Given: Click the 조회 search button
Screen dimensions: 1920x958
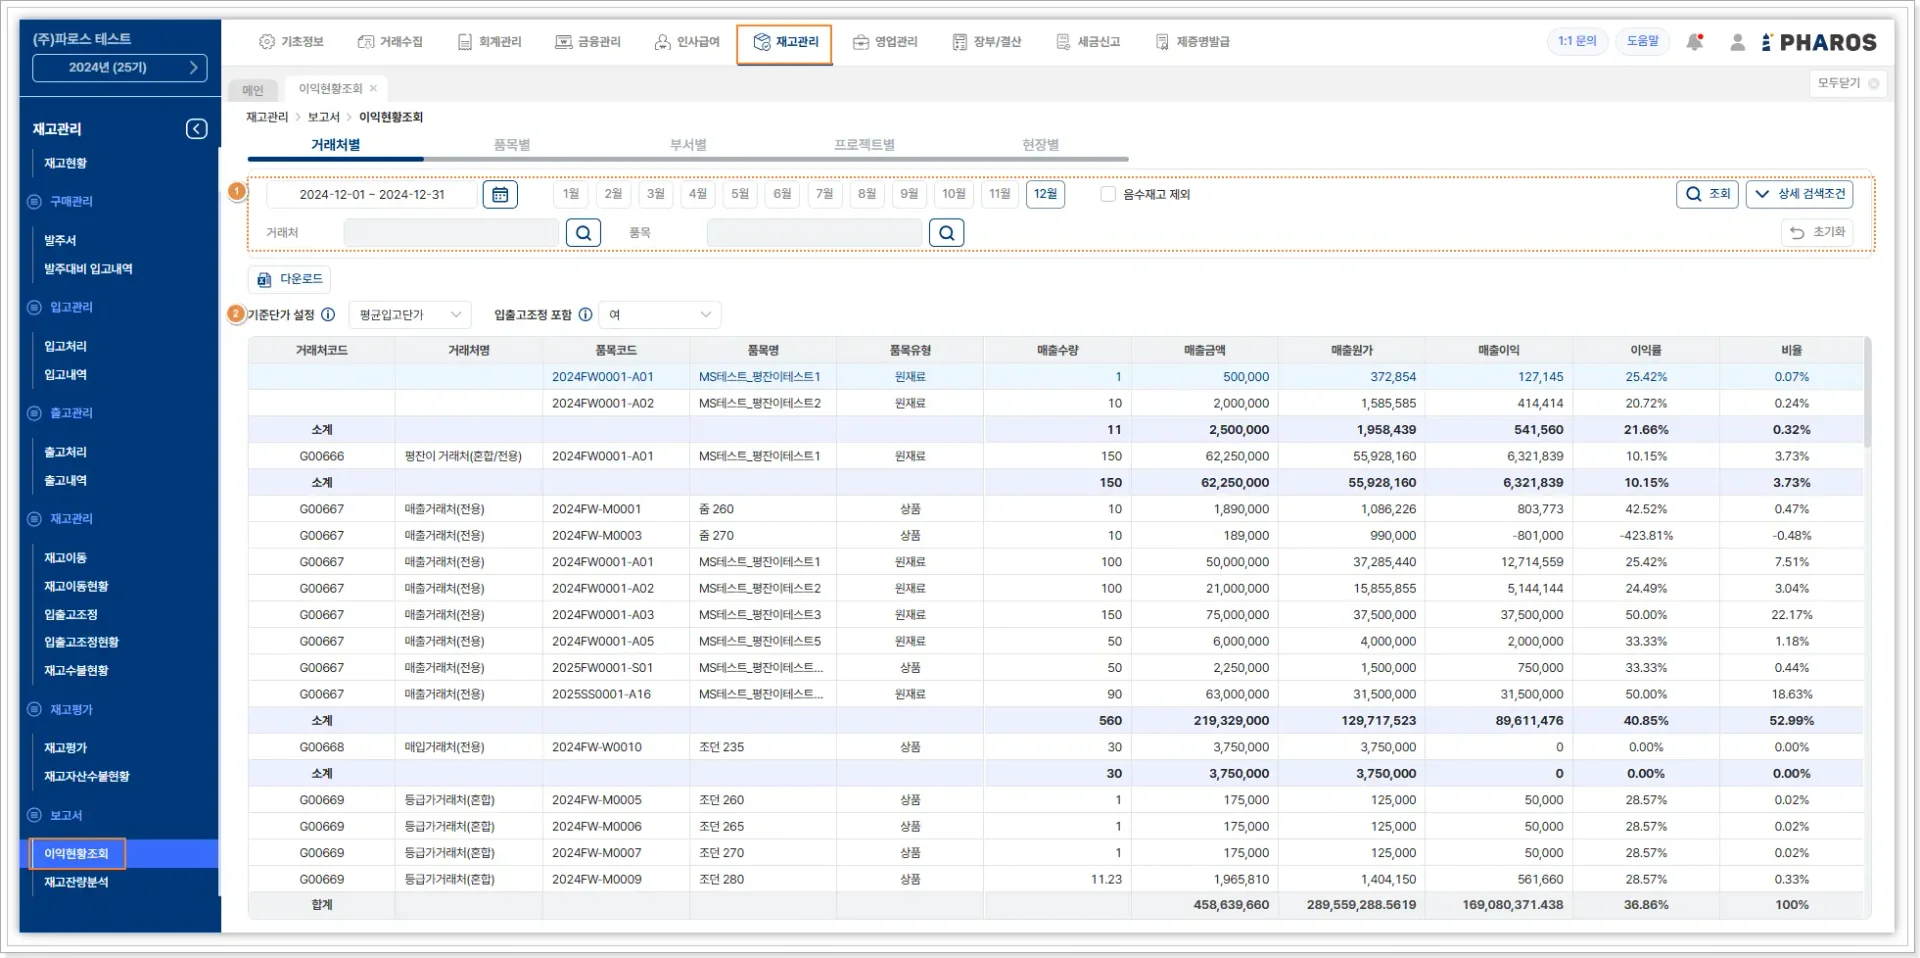Looking at the screenshot, I should [1707, 194].
